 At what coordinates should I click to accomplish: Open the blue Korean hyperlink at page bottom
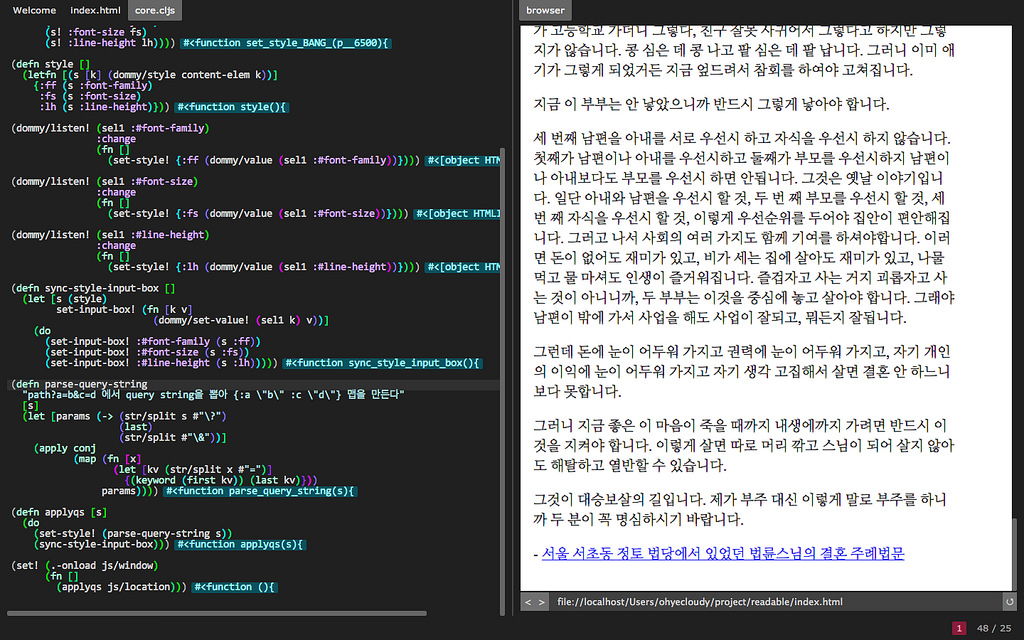point(722,552)
